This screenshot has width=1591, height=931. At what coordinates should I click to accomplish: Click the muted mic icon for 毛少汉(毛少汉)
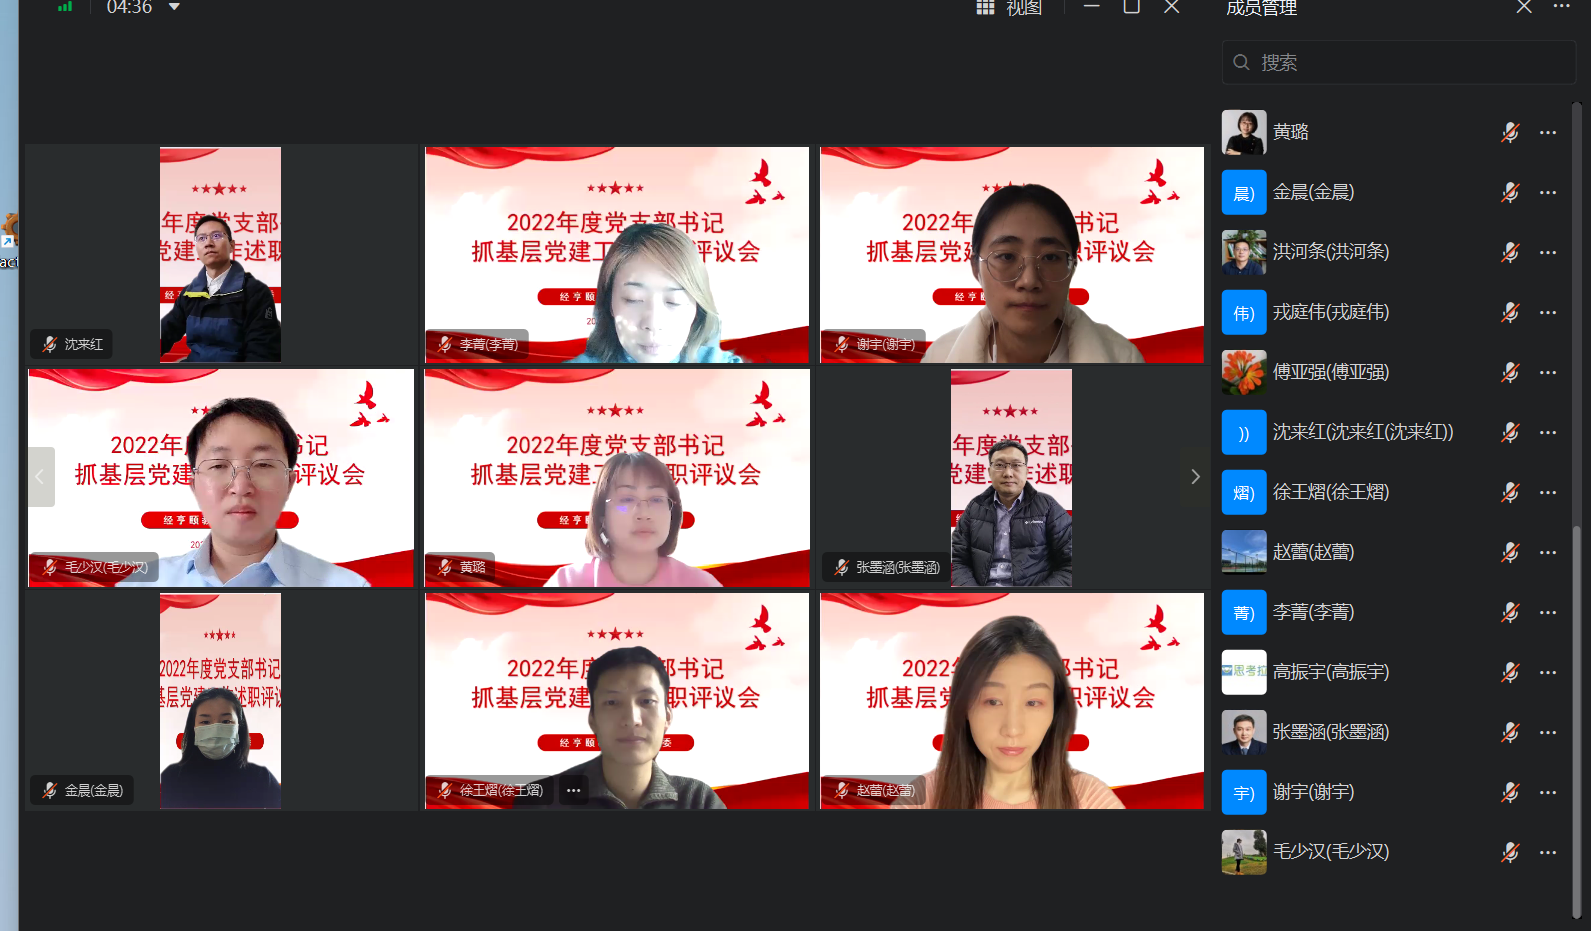pos(1510,852)
